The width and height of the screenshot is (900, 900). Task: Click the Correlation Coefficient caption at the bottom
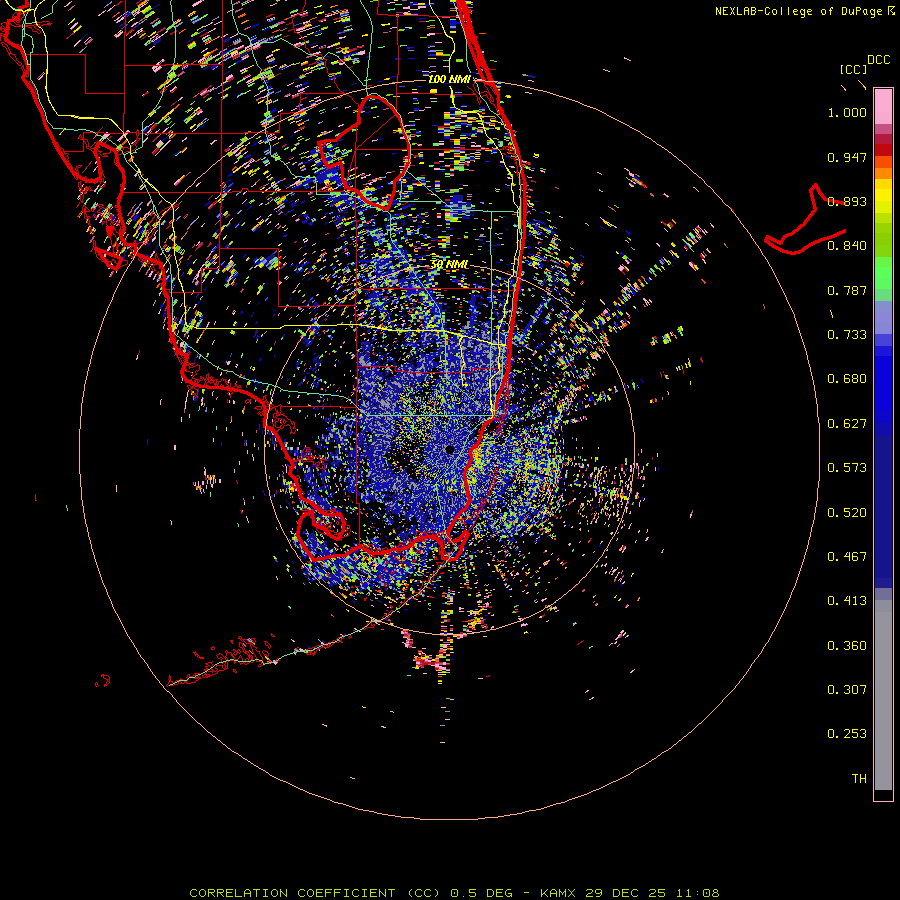(454, 893)
